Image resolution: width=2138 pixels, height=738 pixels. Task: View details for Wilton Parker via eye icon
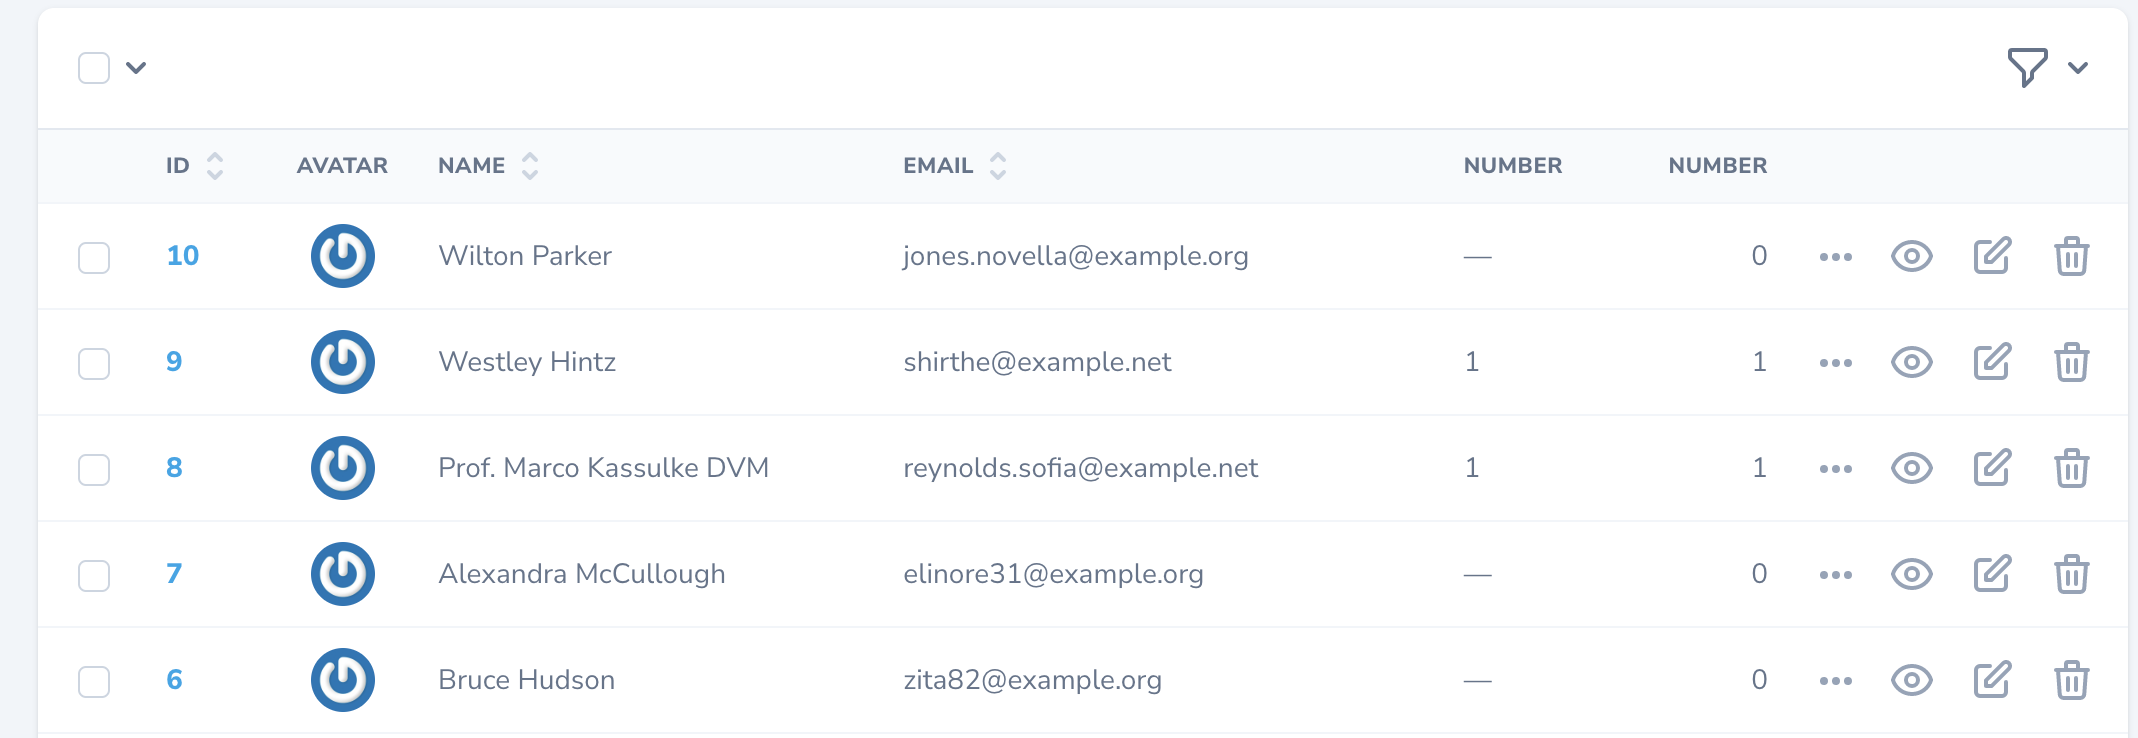point(1911,256)
